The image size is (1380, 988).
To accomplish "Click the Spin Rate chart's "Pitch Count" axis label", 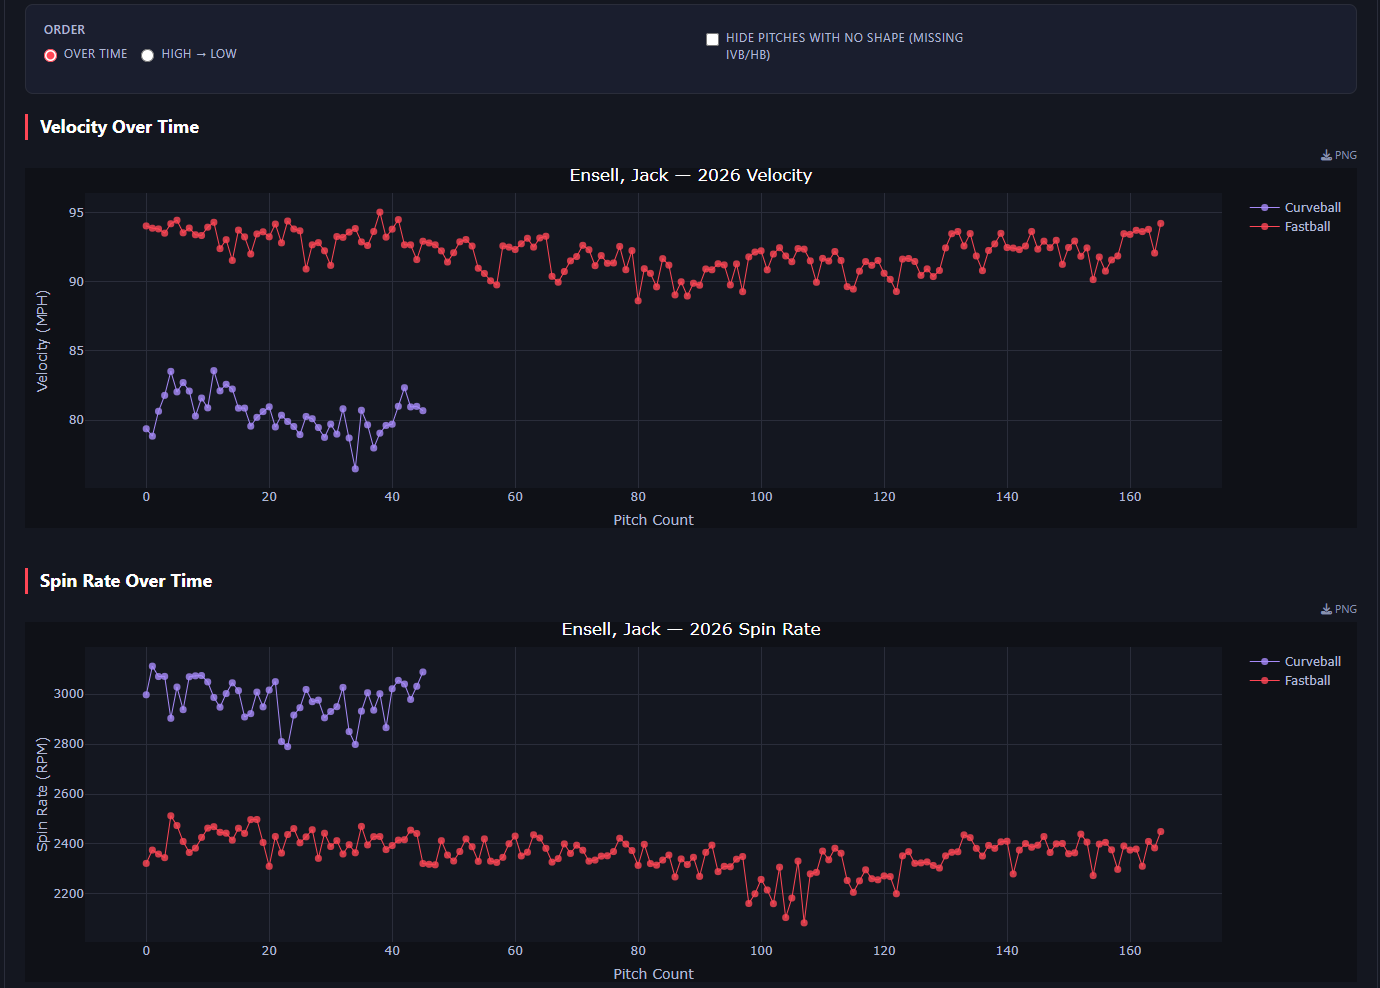I will pyautogui.click(x=653, y=974).
